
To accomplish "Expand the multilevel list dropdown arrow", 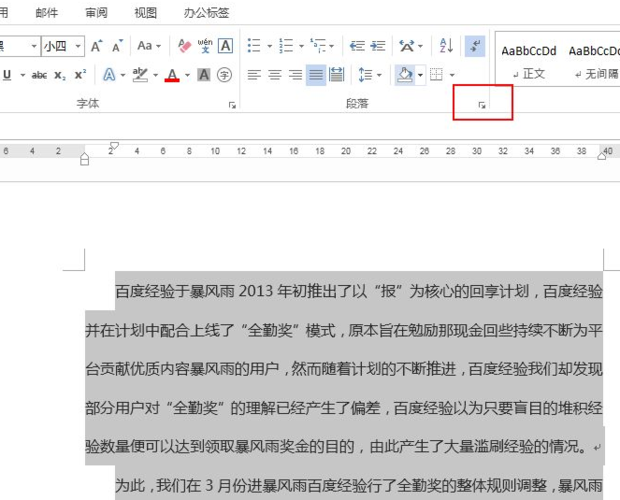I will [331, 46].
